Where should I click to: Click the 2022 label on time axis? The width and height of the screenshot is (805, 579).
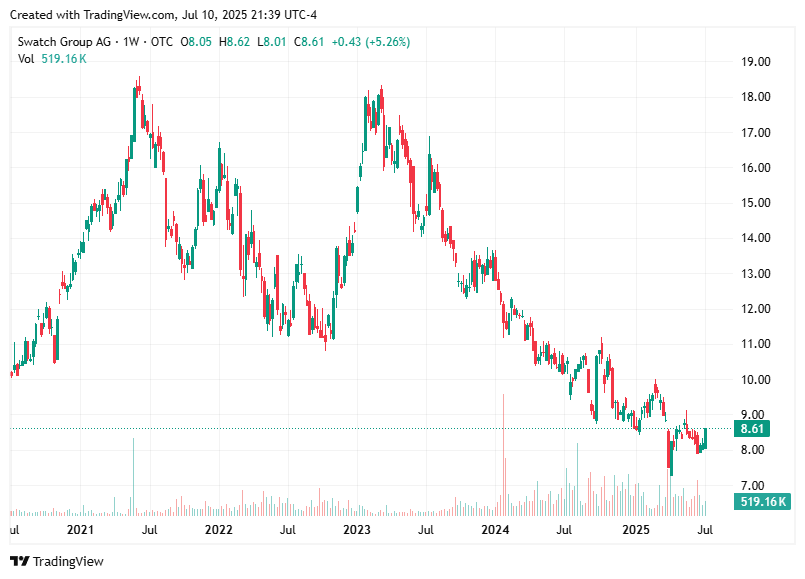(219, 530)
